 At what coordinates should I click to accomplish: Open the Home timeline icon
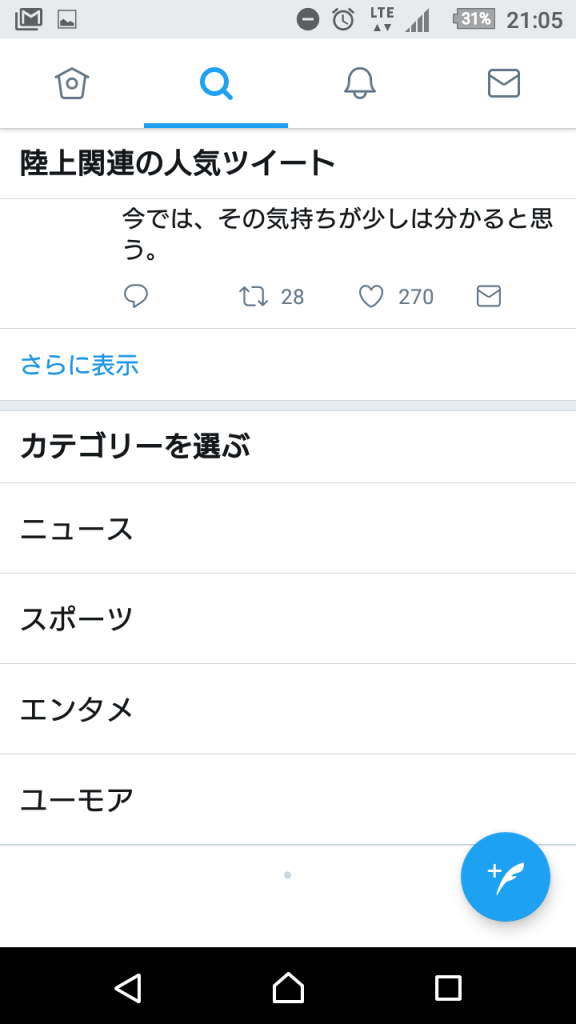point(71,84)
